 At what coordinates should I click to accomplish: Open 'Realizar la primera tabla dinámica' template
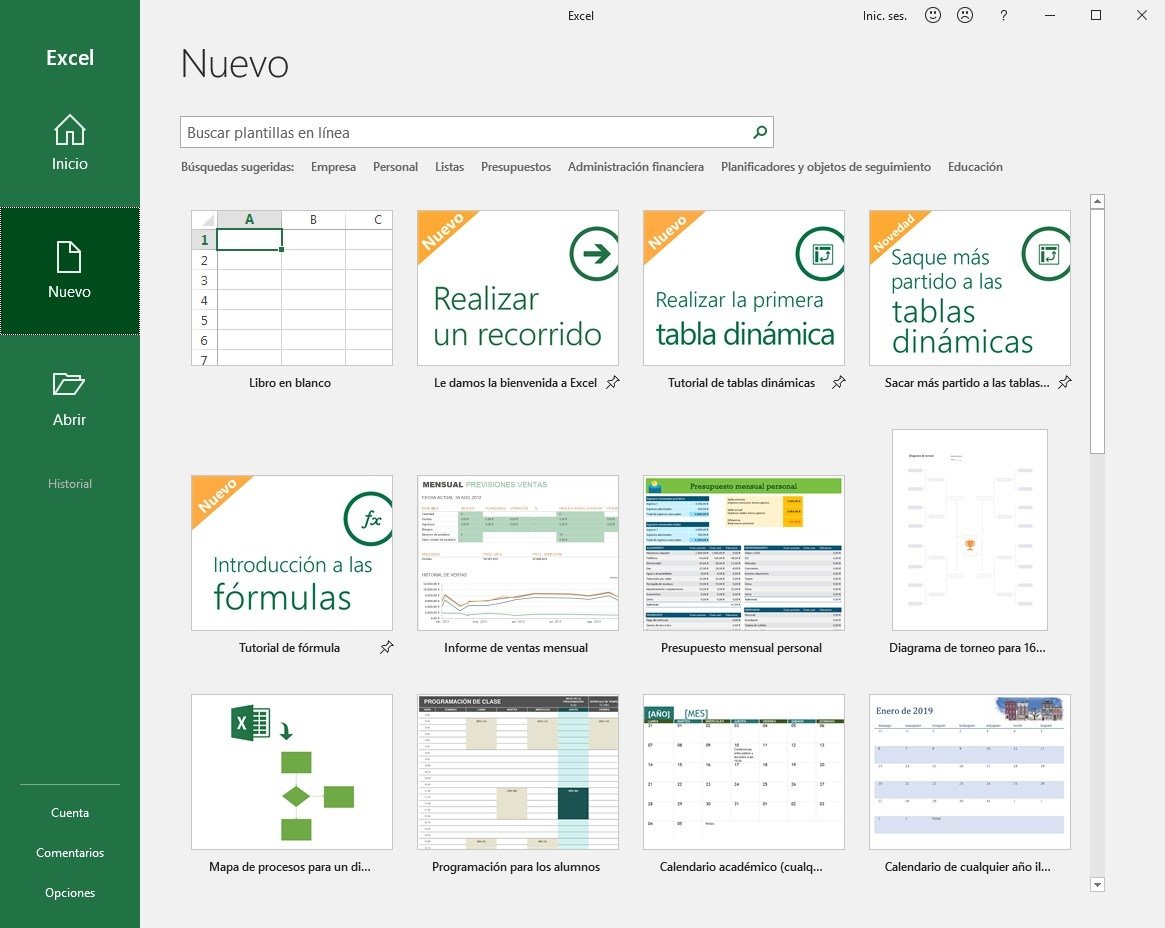click(x=744, y=288)
